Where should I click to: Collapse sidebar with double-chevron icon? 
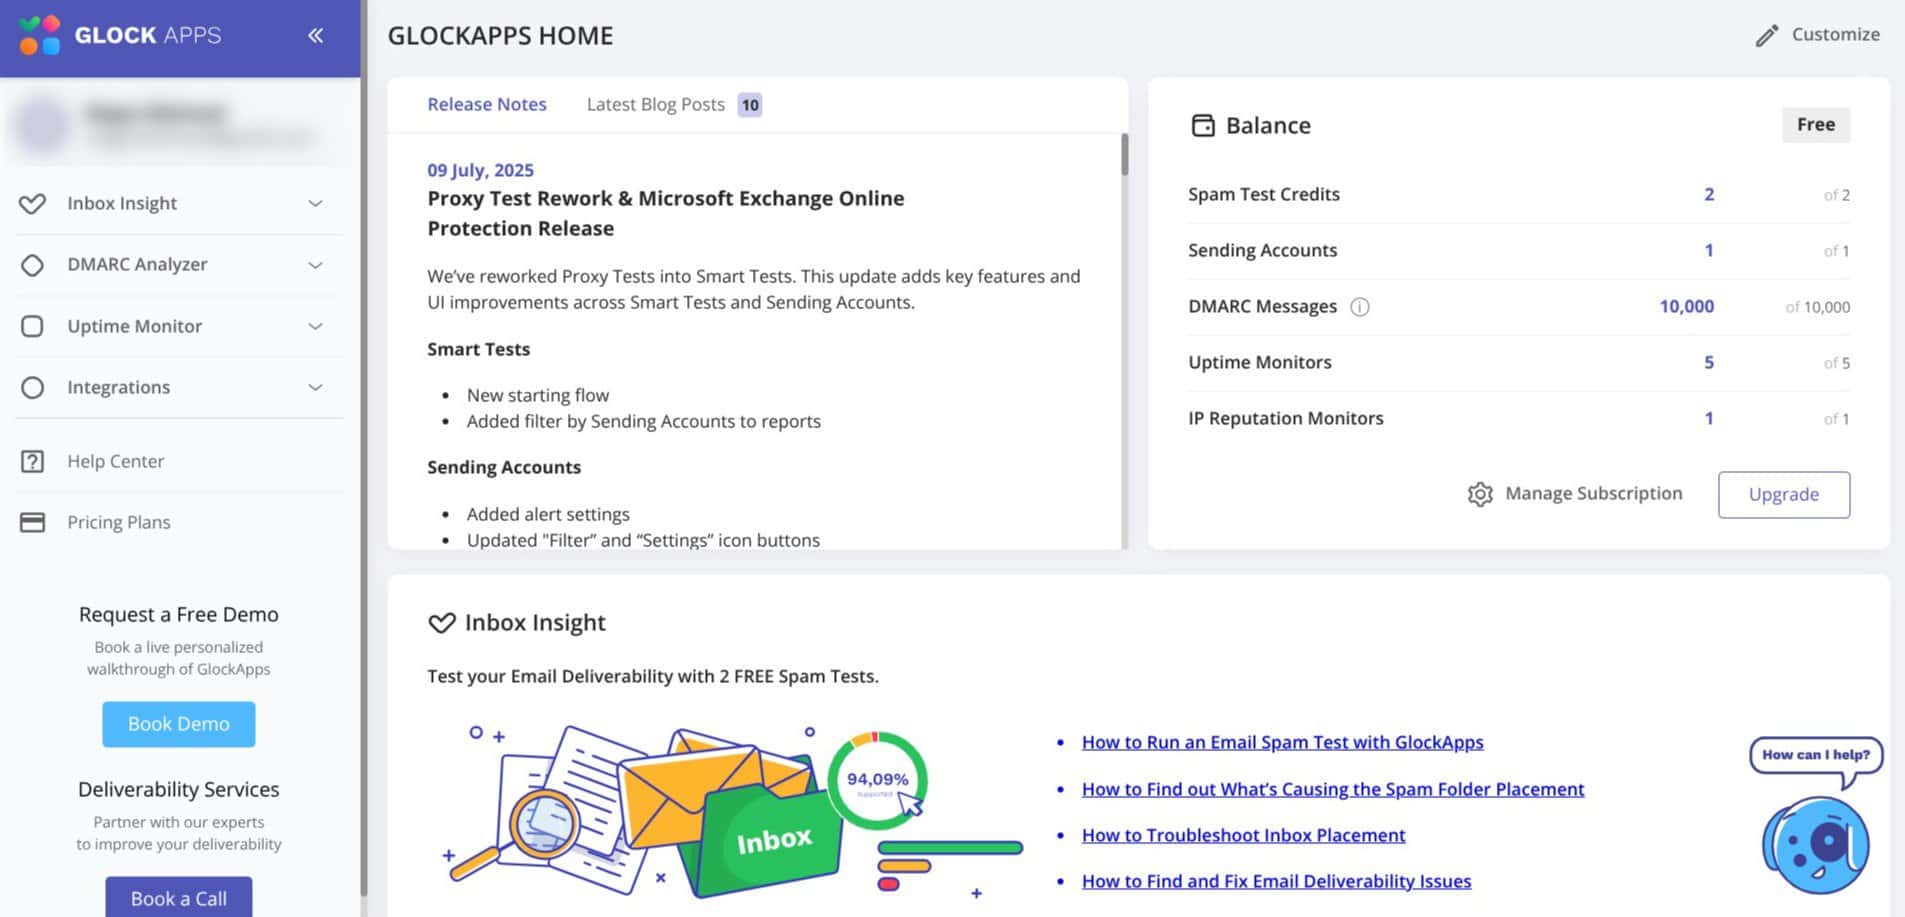pyautogui.click(x=315, y=36)
